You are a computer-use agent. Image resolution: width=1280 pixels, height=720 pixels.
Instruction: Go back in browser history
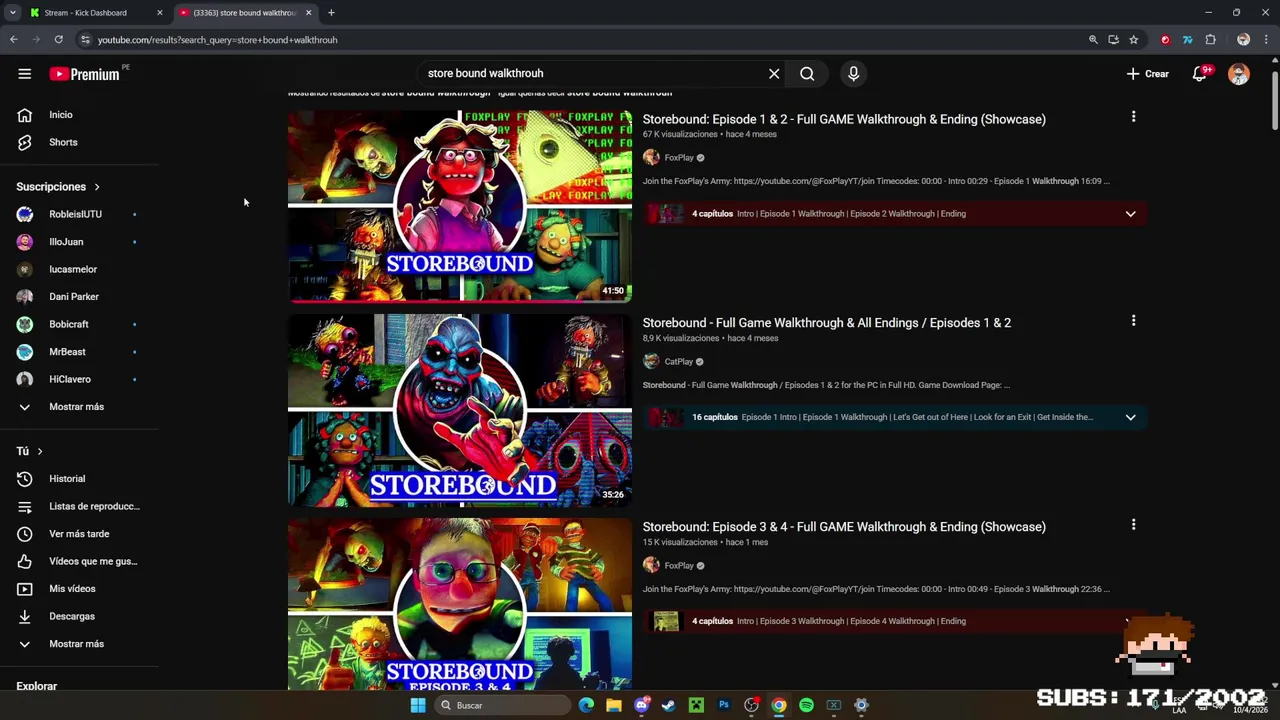tap(13, 40)
